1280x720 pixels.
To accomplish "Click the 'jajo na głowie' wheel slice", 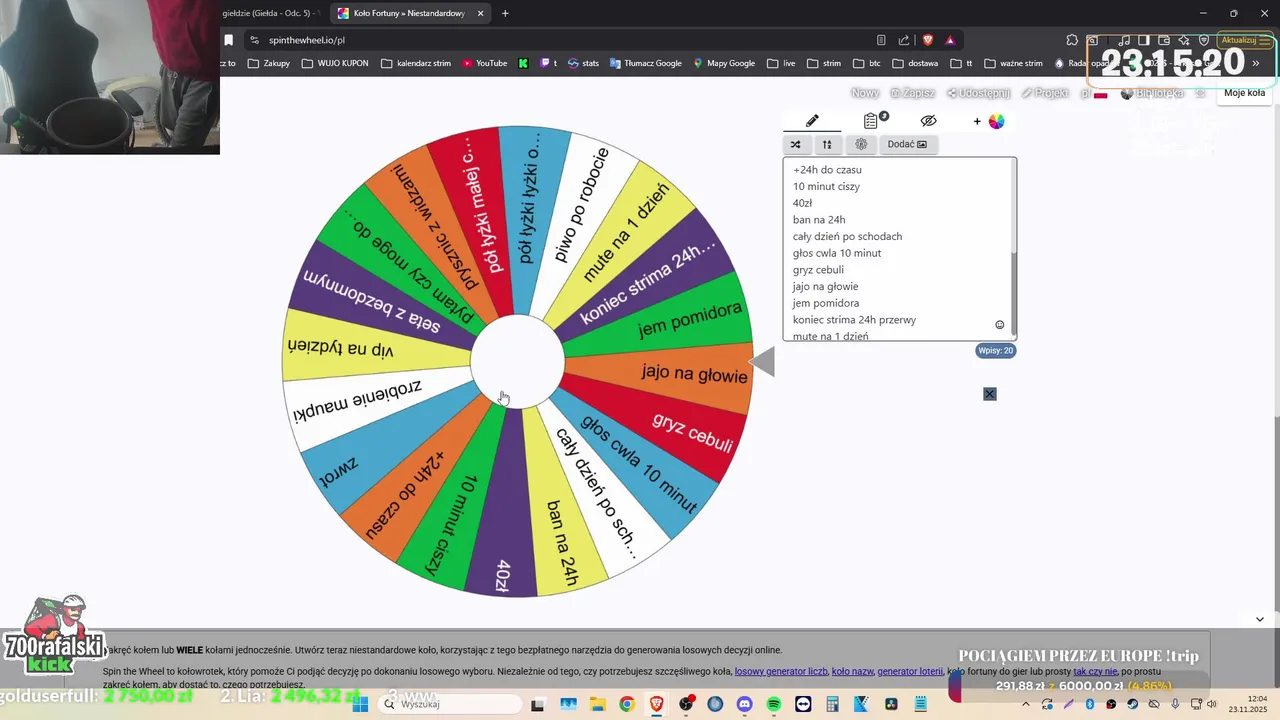I will pos(694,374).
